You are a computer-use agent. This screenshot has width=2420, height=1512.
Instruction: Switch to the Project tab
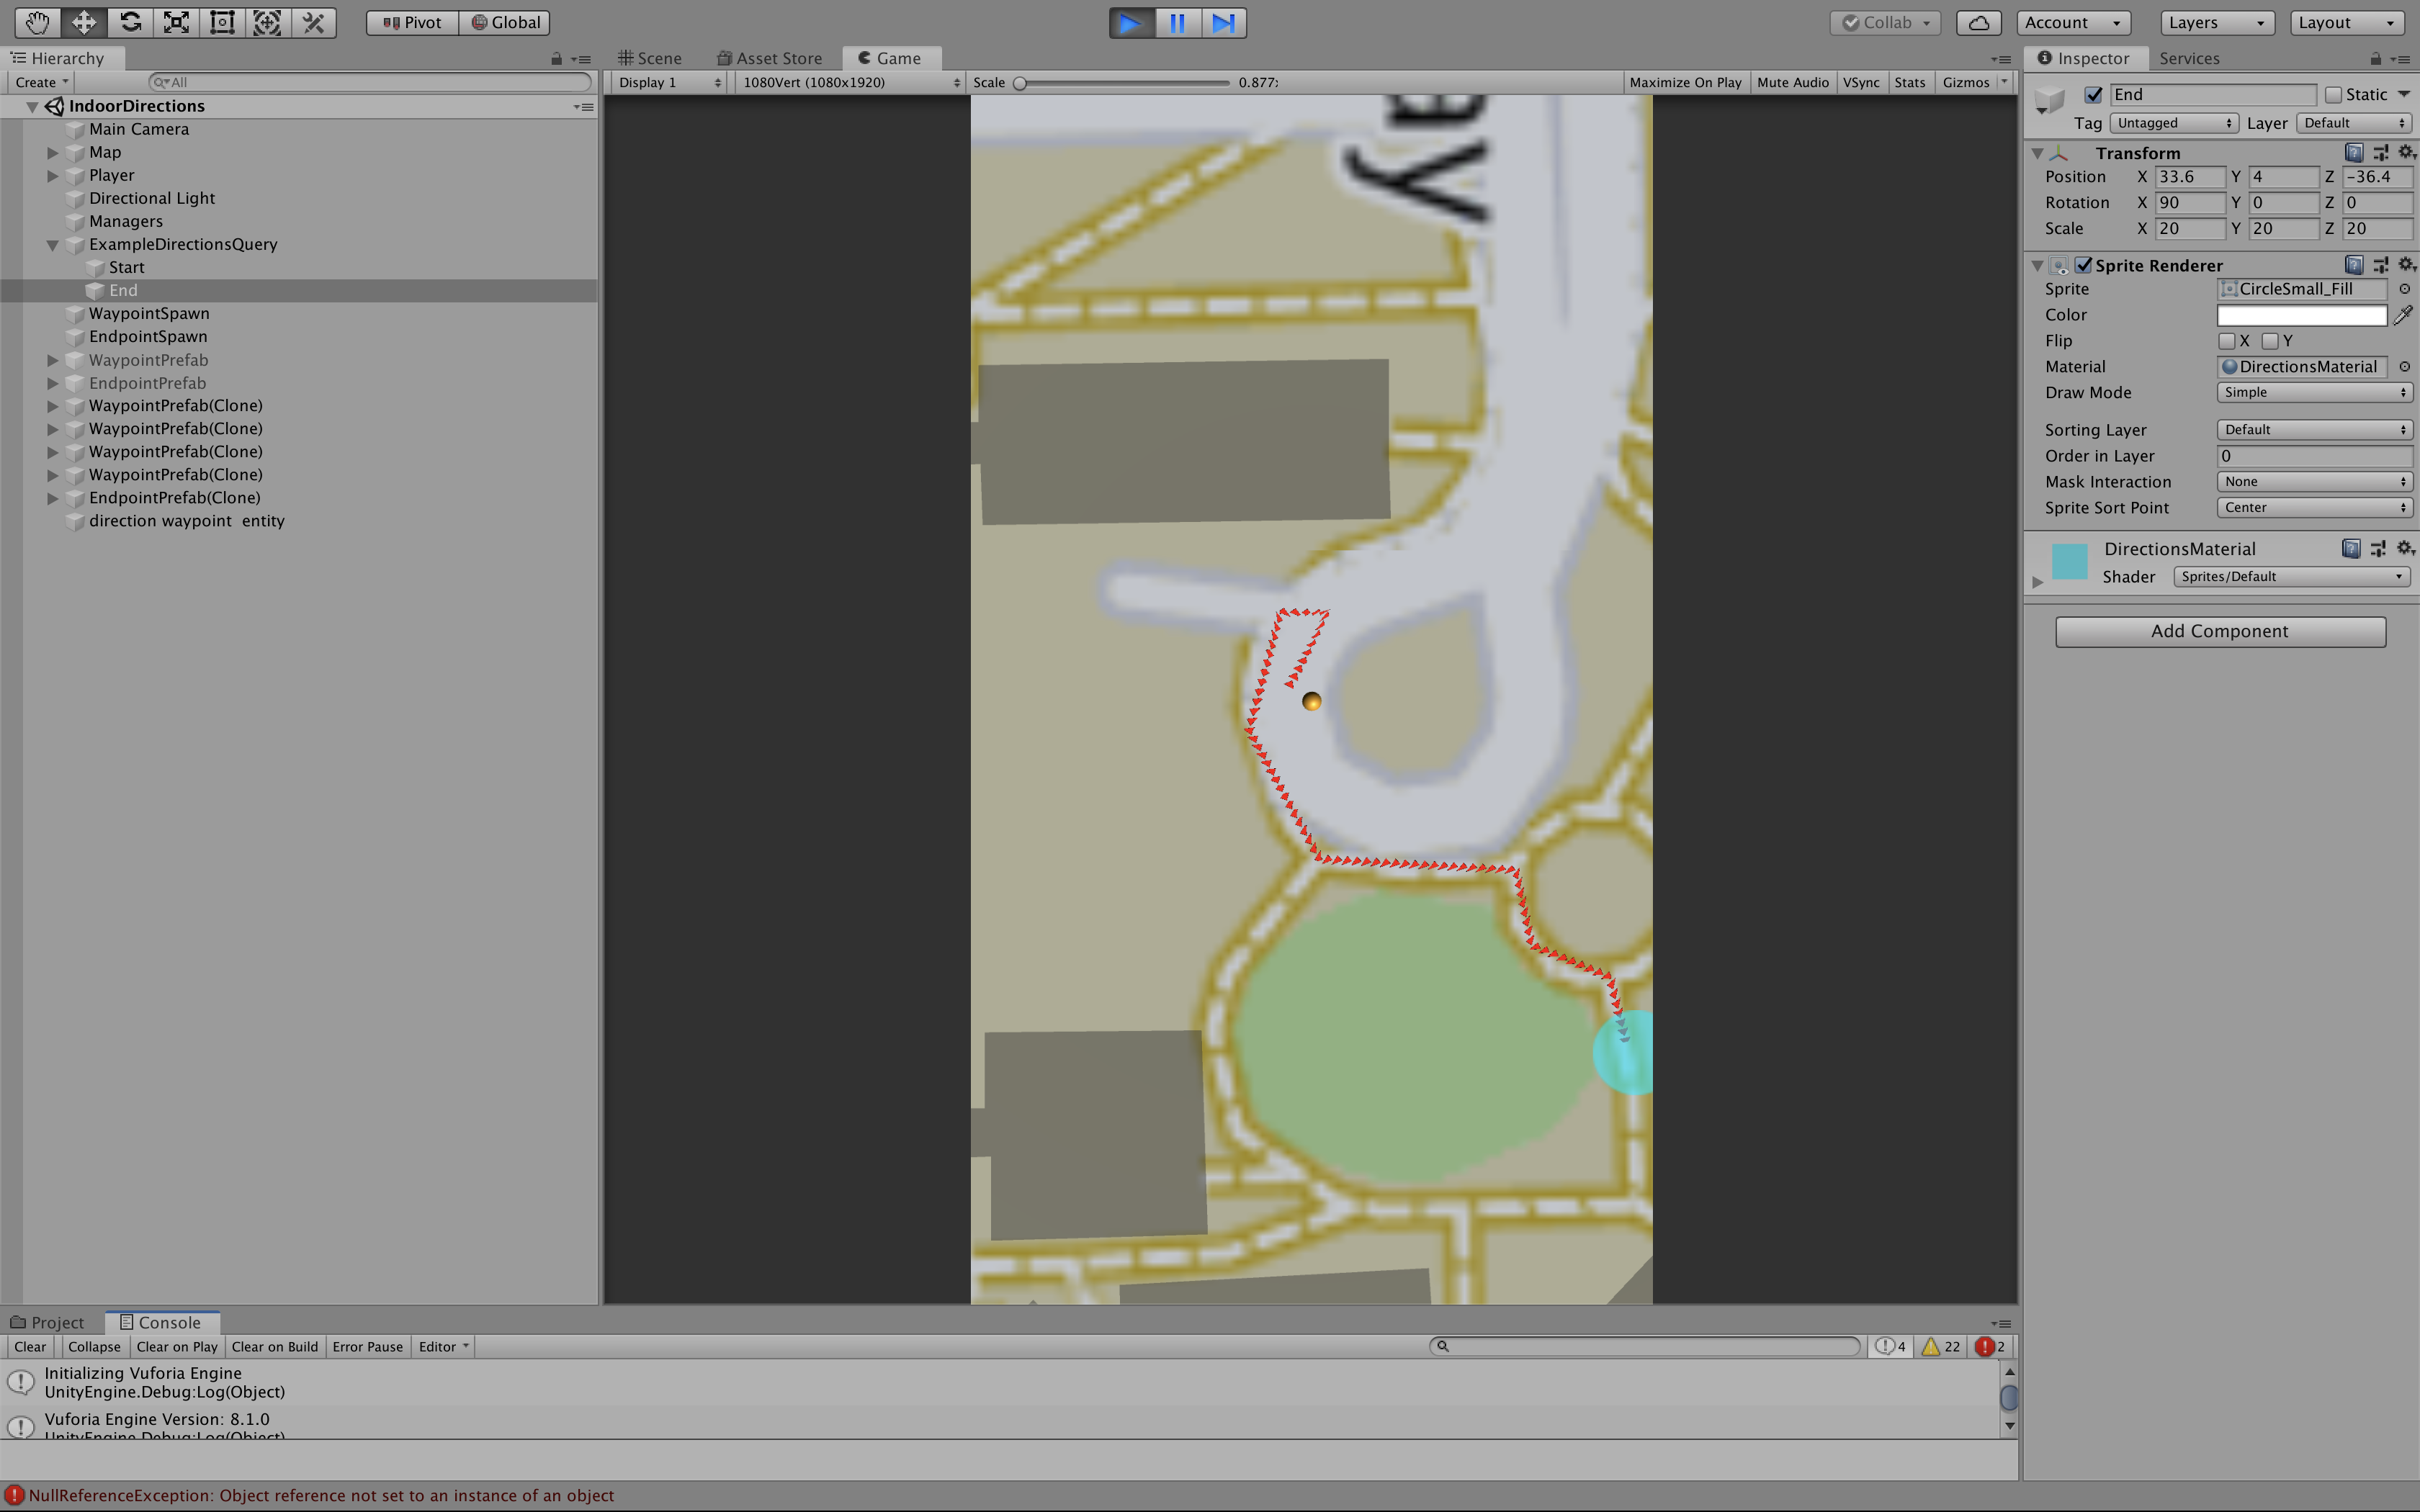pos(48,1322)
